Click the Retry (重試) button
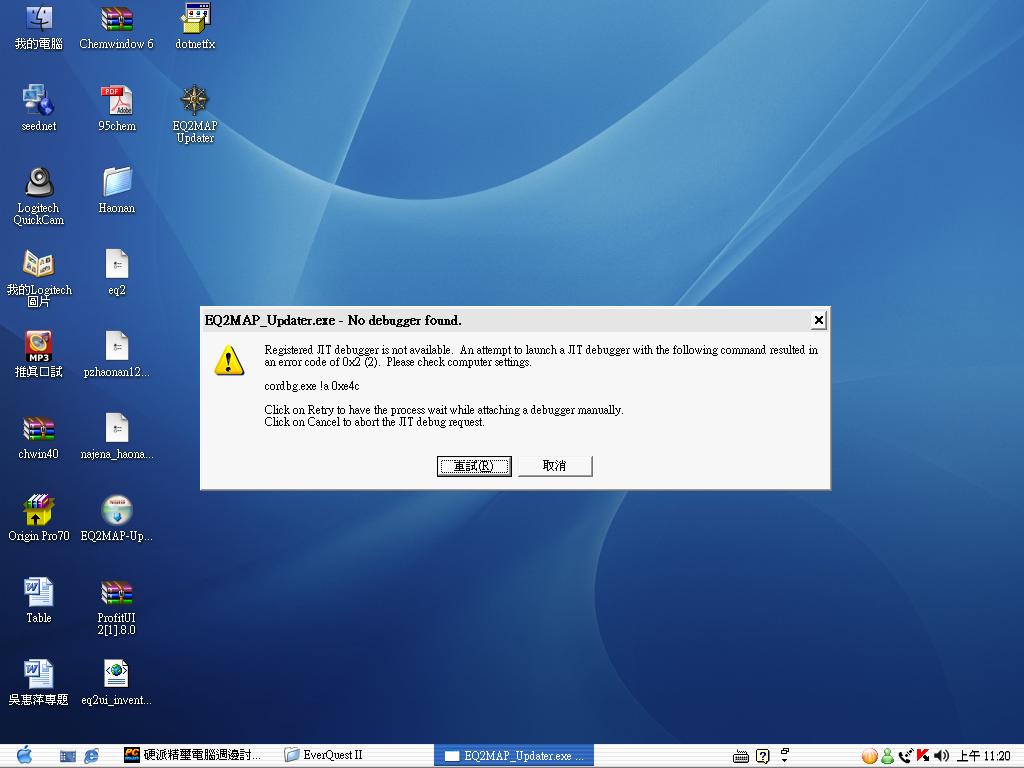Image resolution: width=1024 pixels, height=768 pixels. 473,466
